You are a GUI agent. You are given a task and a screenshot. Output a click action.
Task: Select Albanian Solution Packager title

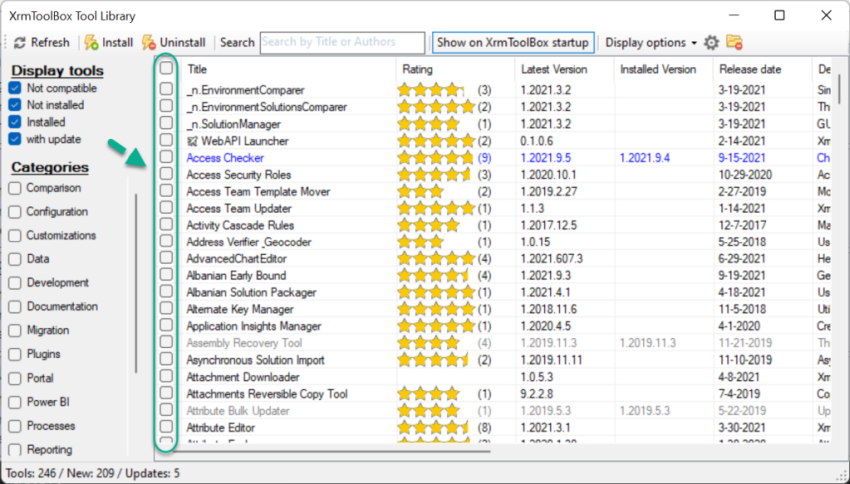(x=252, y=292)
